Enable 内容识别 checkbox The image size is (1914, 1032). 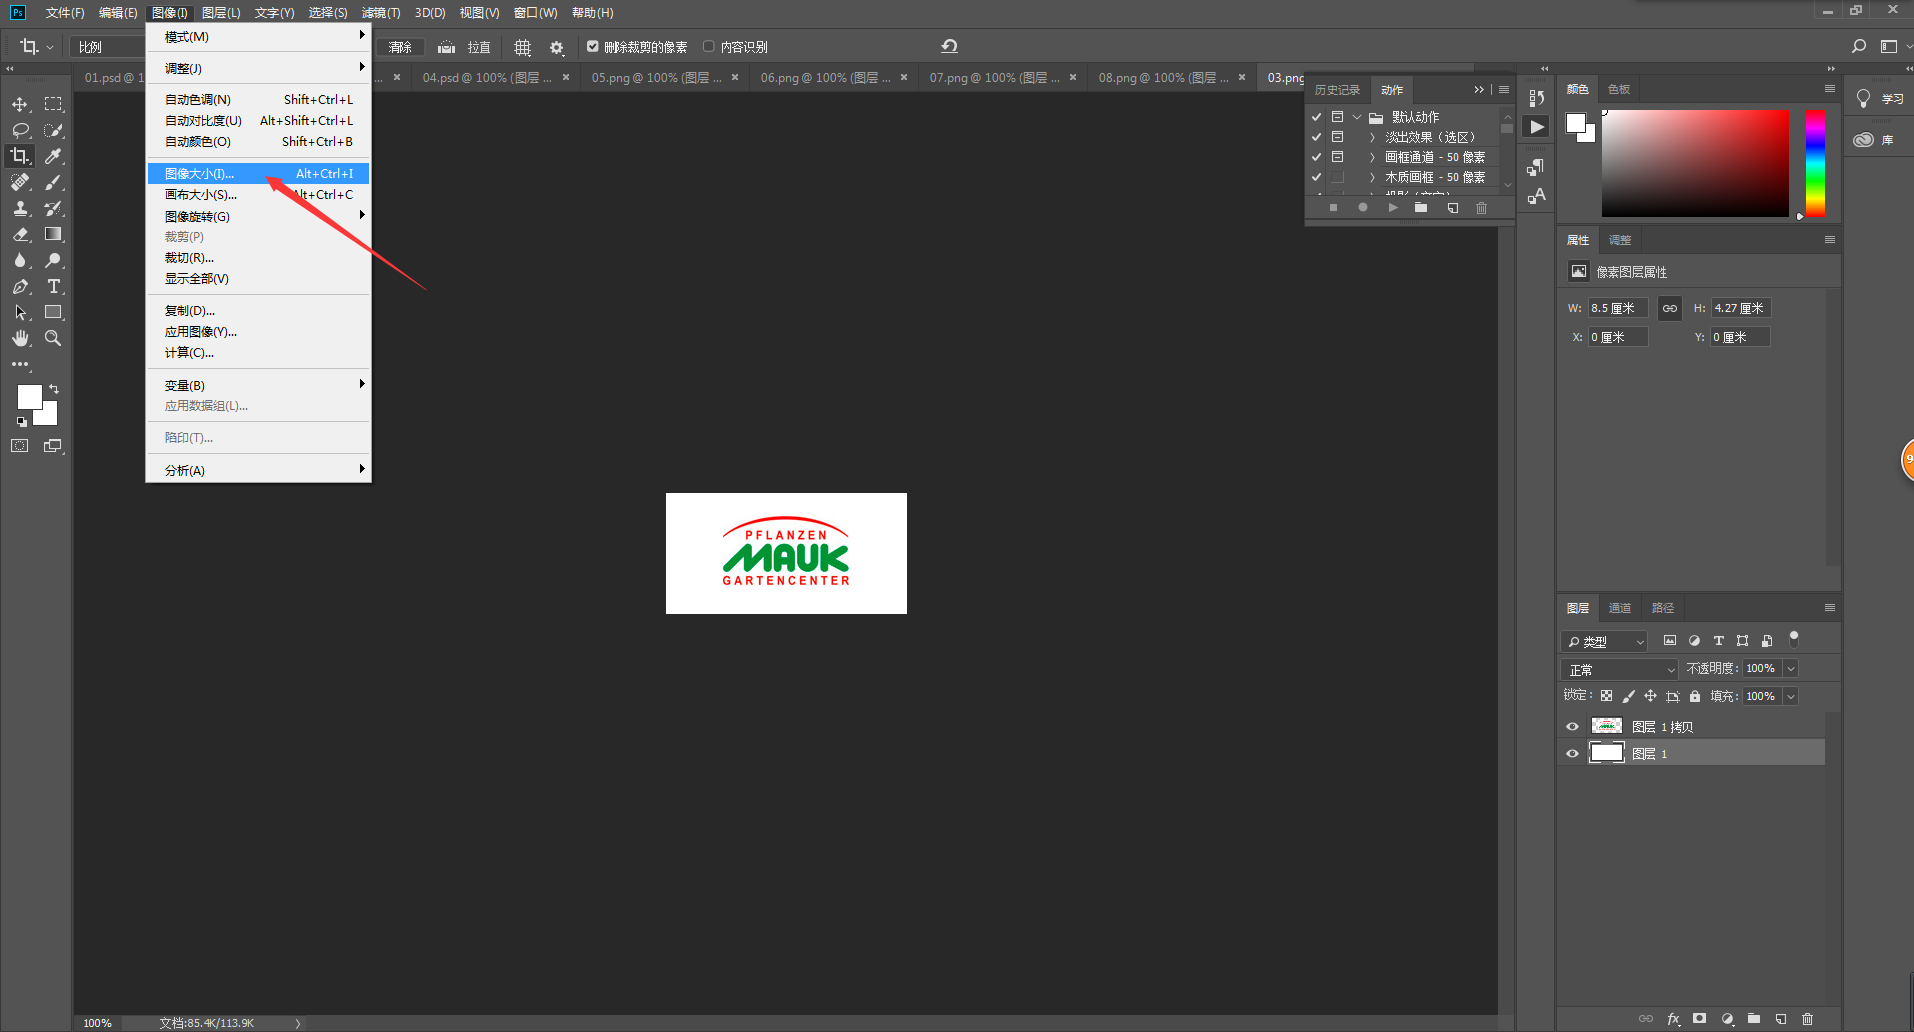coord(709,46)
